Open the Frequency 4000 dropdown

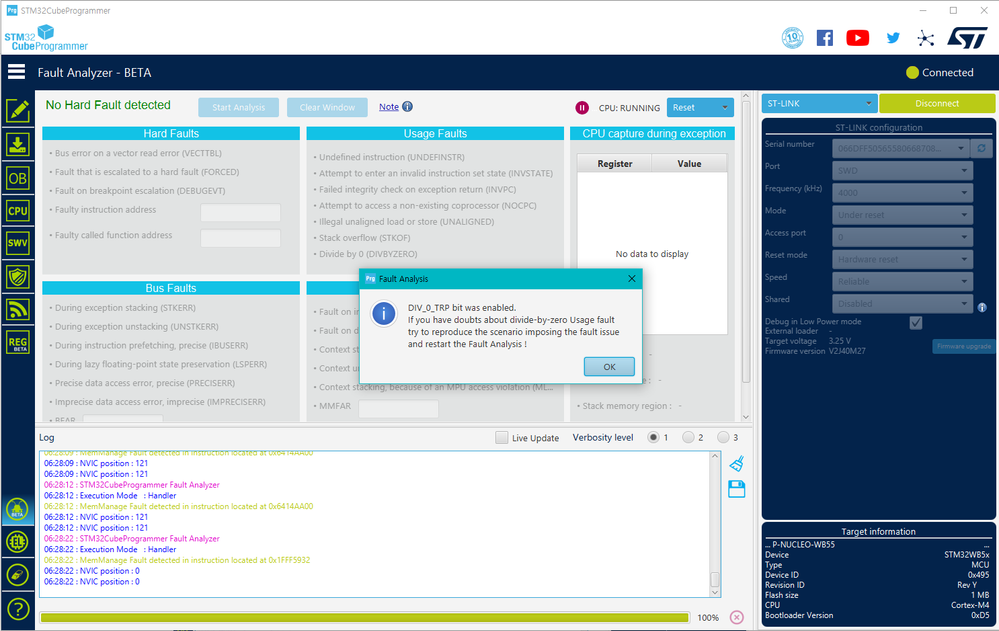[x=902, y=192]
